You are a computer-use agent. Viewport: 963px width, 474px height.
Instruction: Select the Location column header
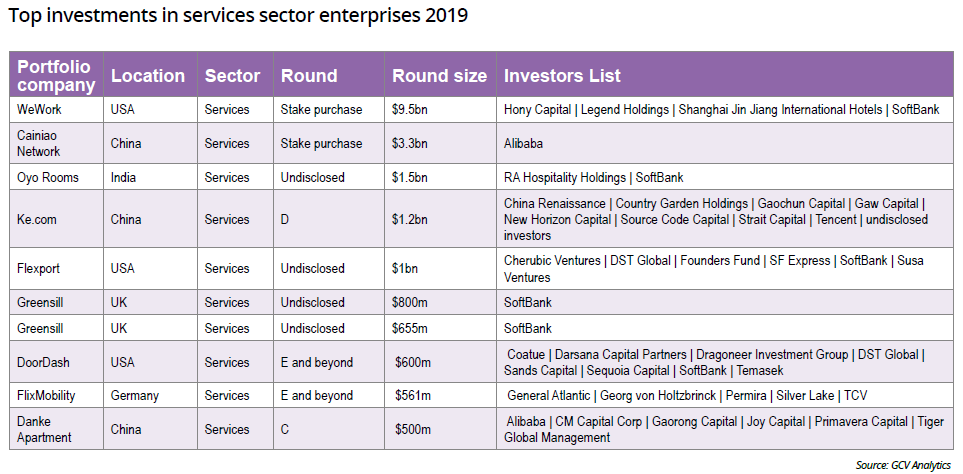click(x=148, y=76)
